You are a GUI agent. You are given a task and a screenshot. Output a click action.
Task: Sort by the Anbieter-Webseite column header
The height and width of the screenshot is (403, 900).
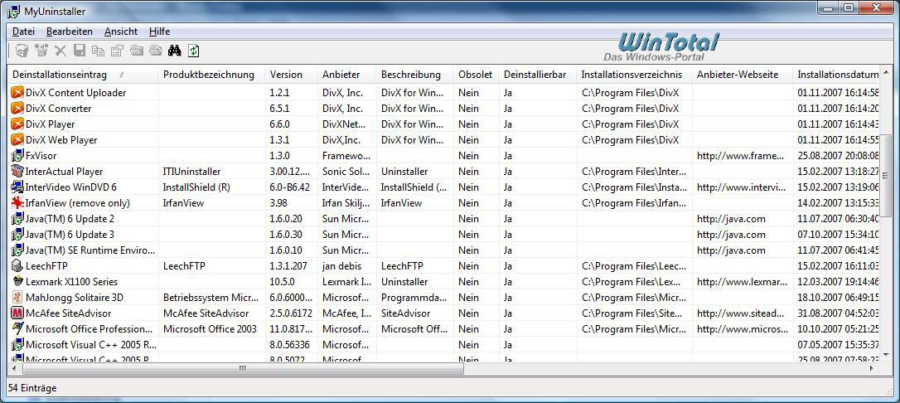(743, 75)
